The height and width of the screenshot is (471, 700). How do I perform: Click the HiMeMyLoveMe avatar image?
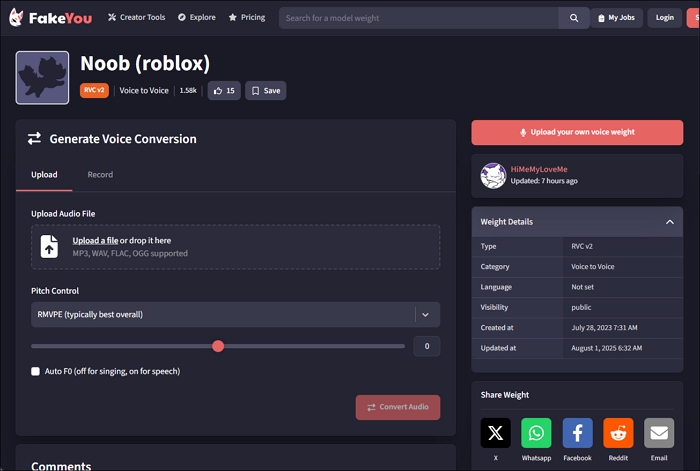click(493, 175)
